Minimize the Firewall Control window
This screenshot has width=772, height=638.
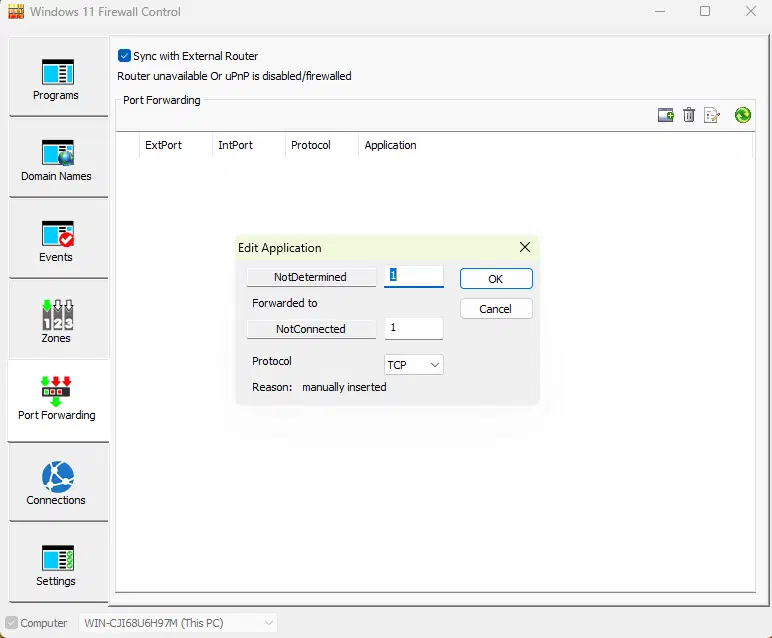pos(660,11)
